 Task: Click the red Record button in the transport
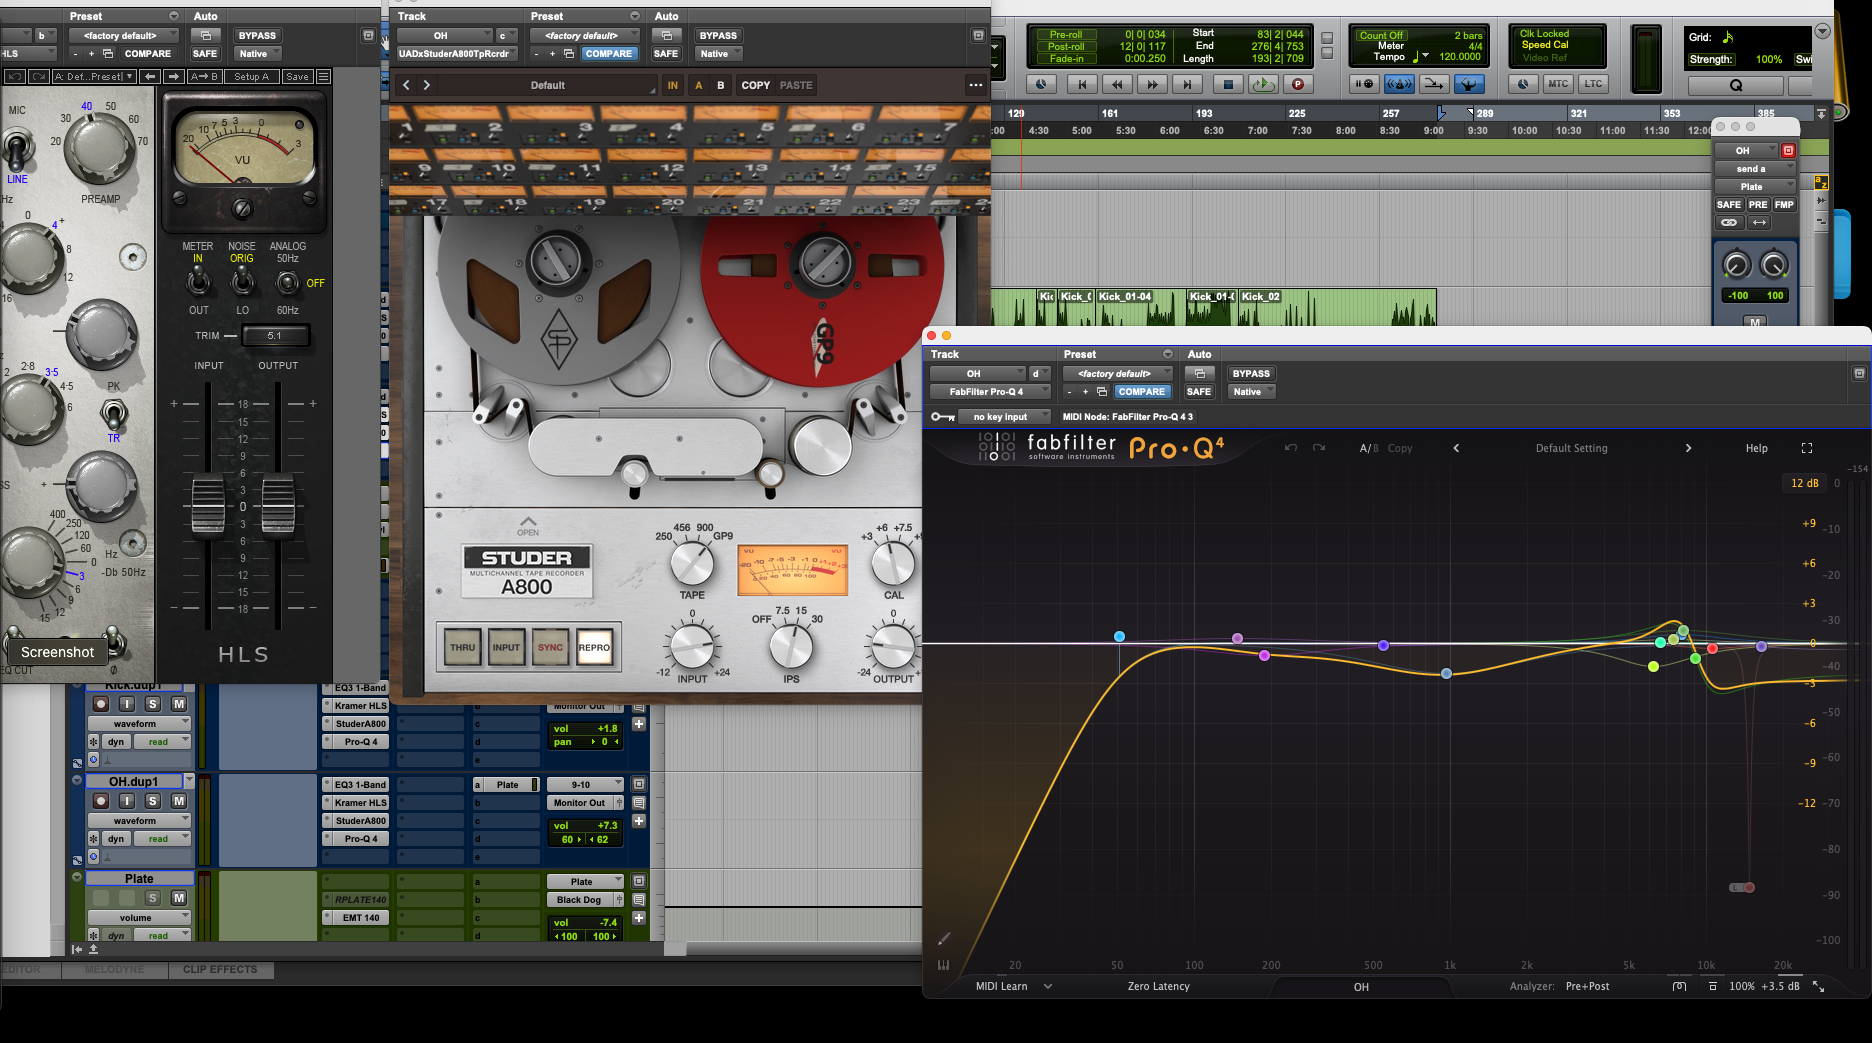point(1298,85)
